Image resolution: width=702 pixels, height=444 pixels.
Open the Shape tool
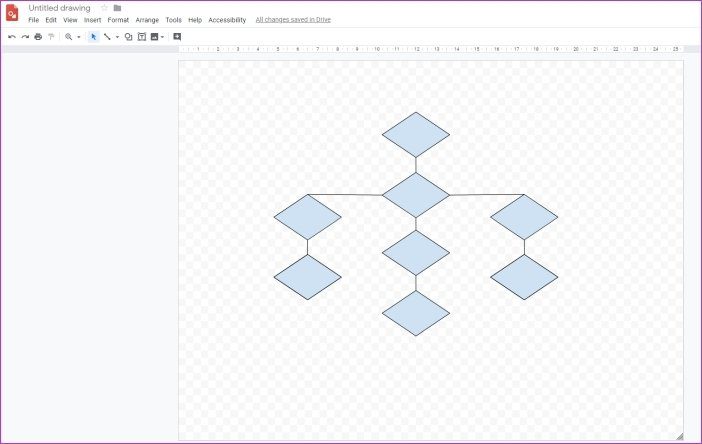click(x=128, y=37)
